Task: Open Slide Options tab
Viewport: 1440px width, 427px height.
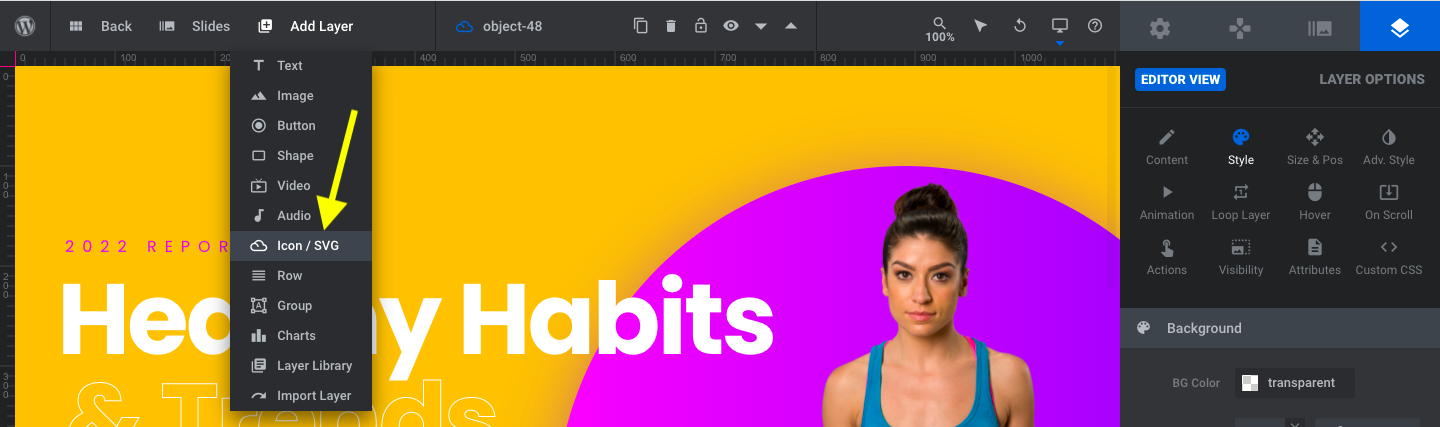Action: pos(1320,28)
